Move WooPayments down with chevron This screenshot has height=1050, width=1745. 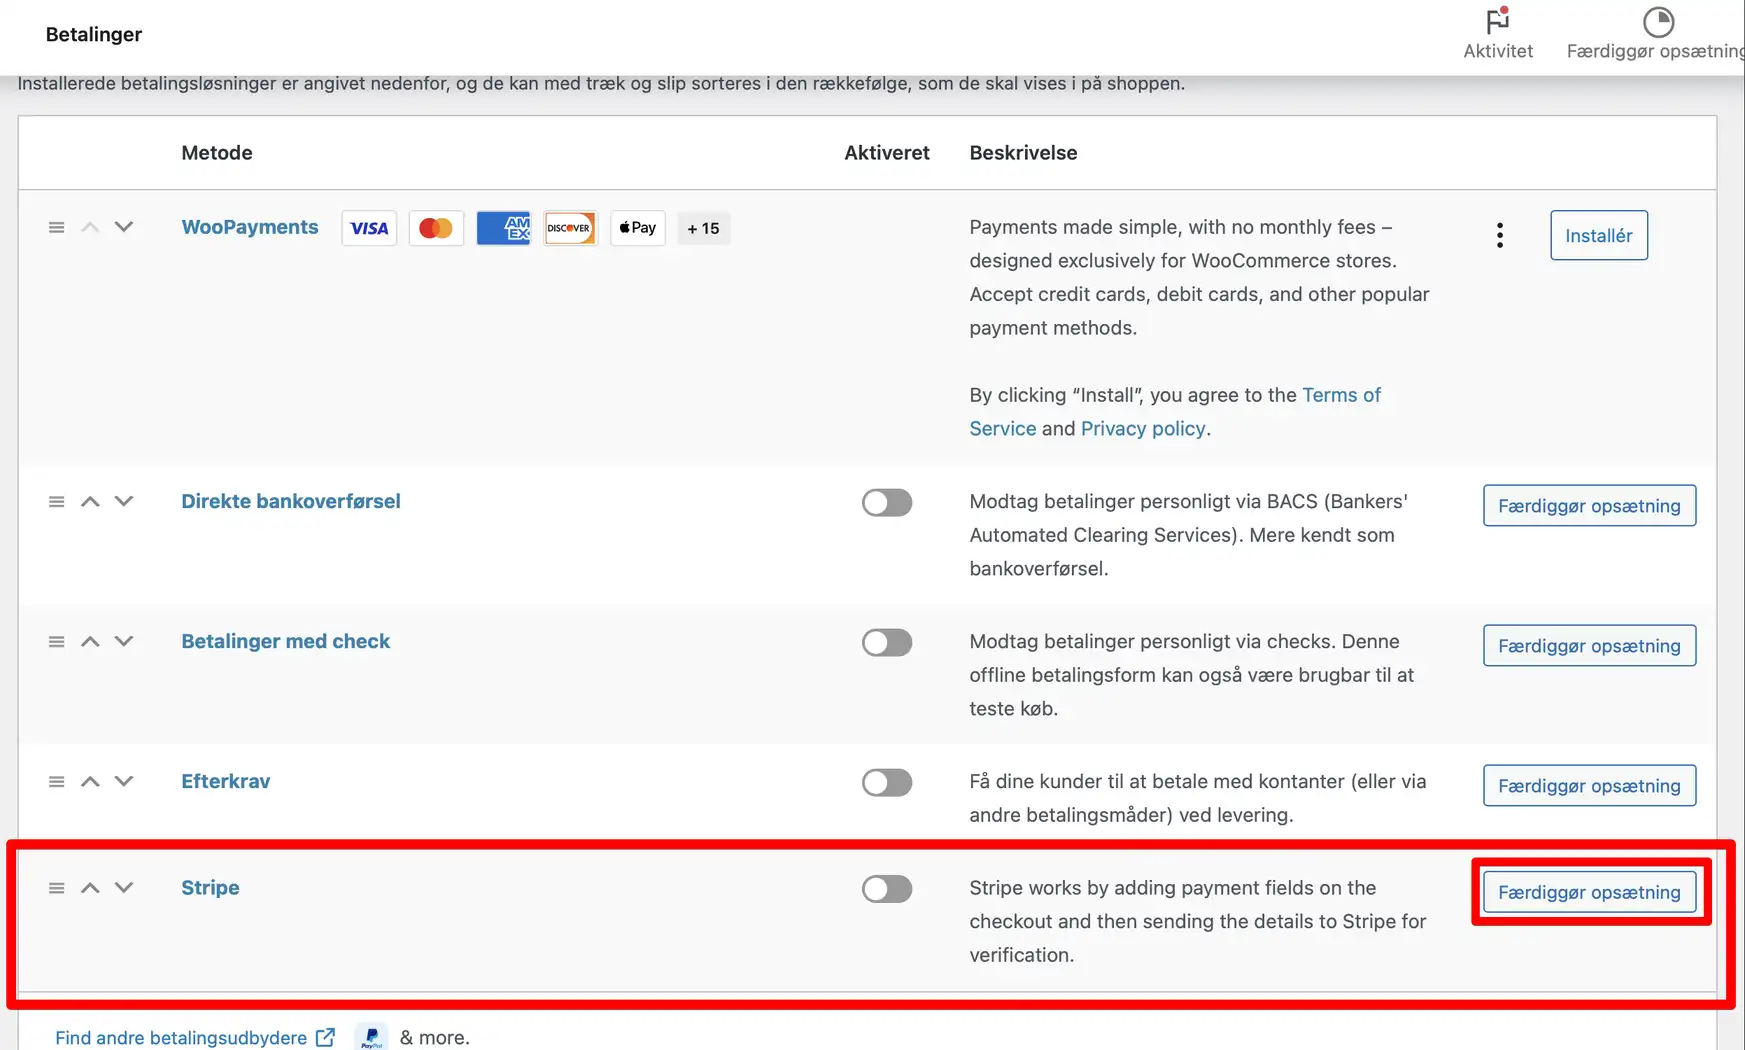pyautogui.click(x=124, y=228)
